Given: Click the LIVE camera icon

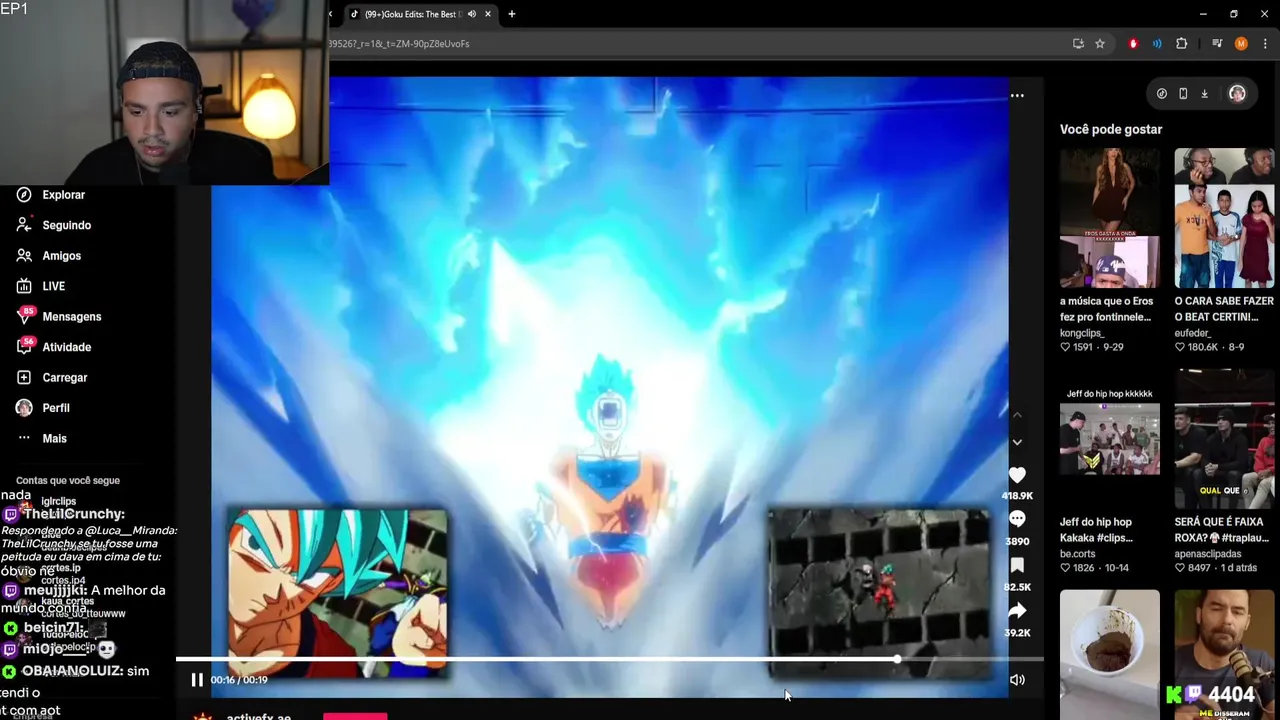Looking at the screenshot, I should 24,286.
